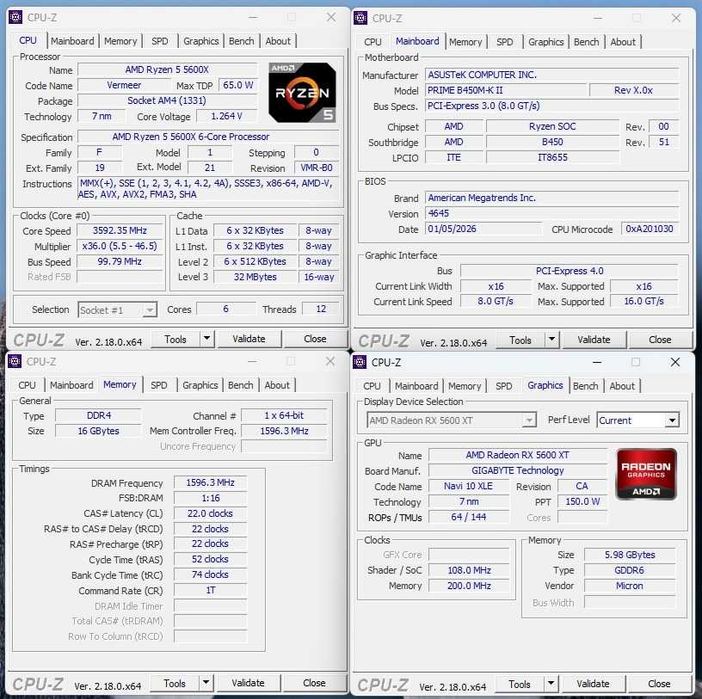The width and height of the screenshot is (702, 699).
Task: Click the CAS# Latency value 22.0 clocks
Action: (210, 514)
